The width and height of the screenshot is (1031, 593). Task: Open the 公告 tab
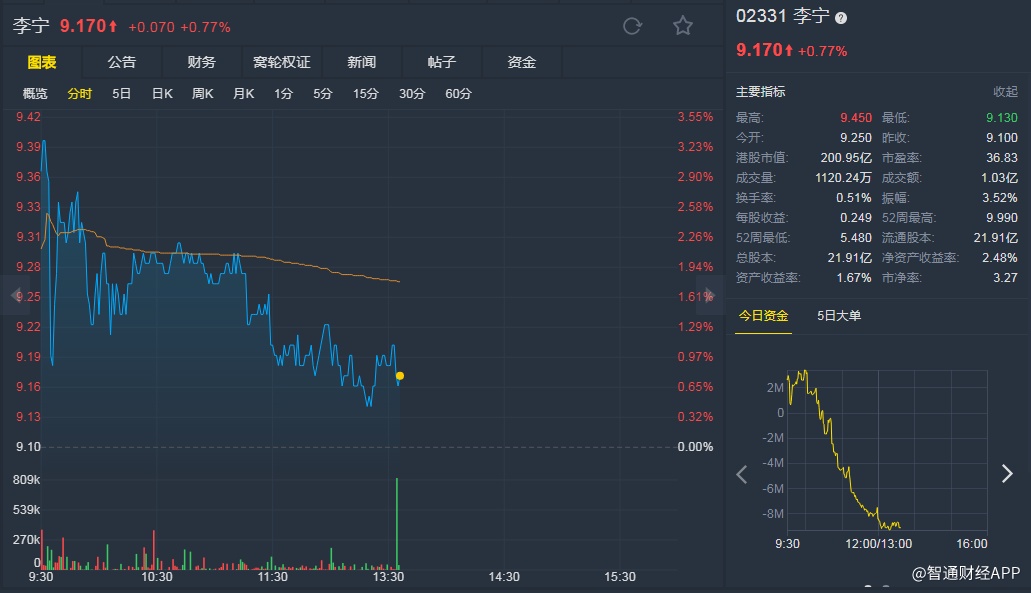point(122,62)
